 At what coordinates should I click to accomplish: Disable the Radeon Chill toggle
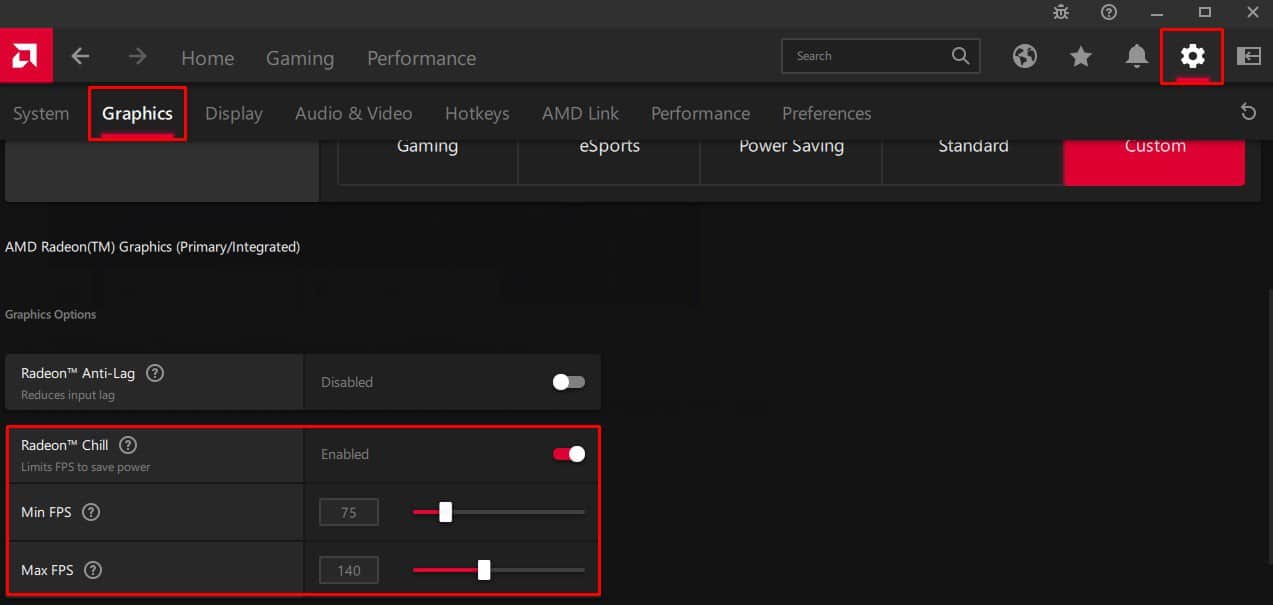tap(569, 454)
